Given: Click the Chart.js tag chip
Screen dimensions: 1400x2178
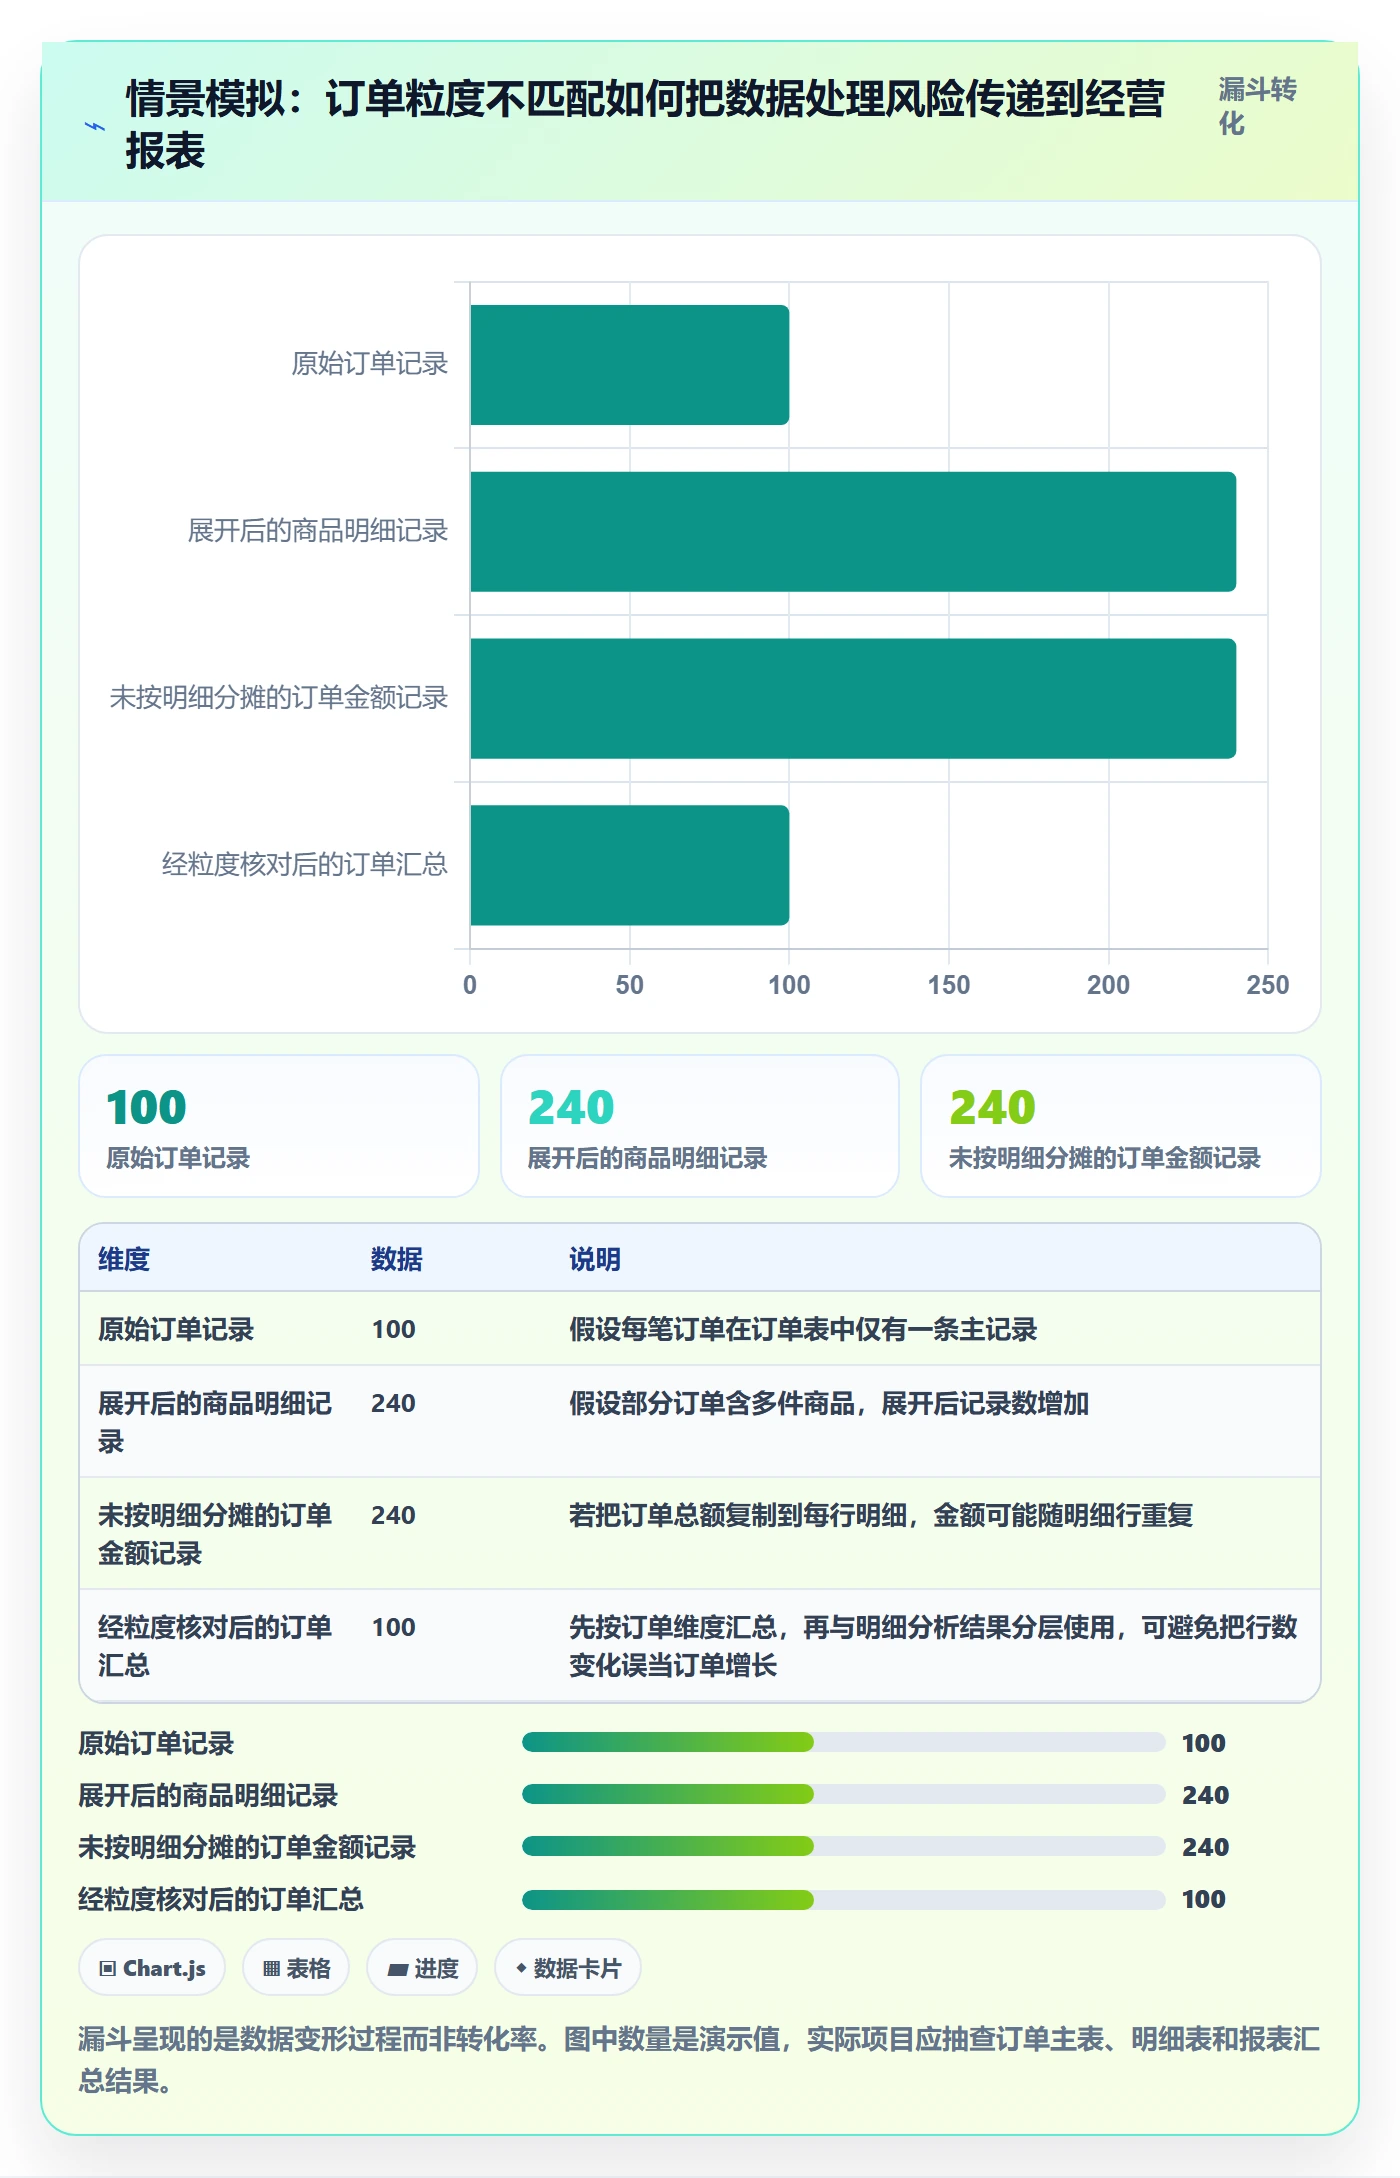Looking at the screenshot, I should [x=152, y=1968].
